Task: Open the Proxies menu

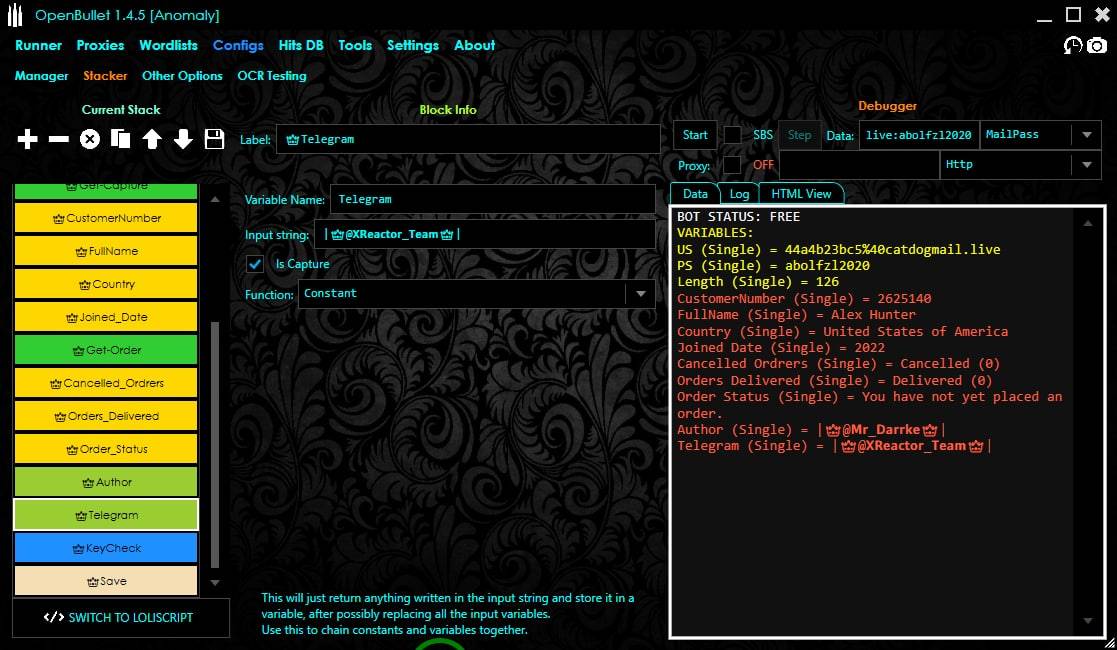Action: (100, 45)
